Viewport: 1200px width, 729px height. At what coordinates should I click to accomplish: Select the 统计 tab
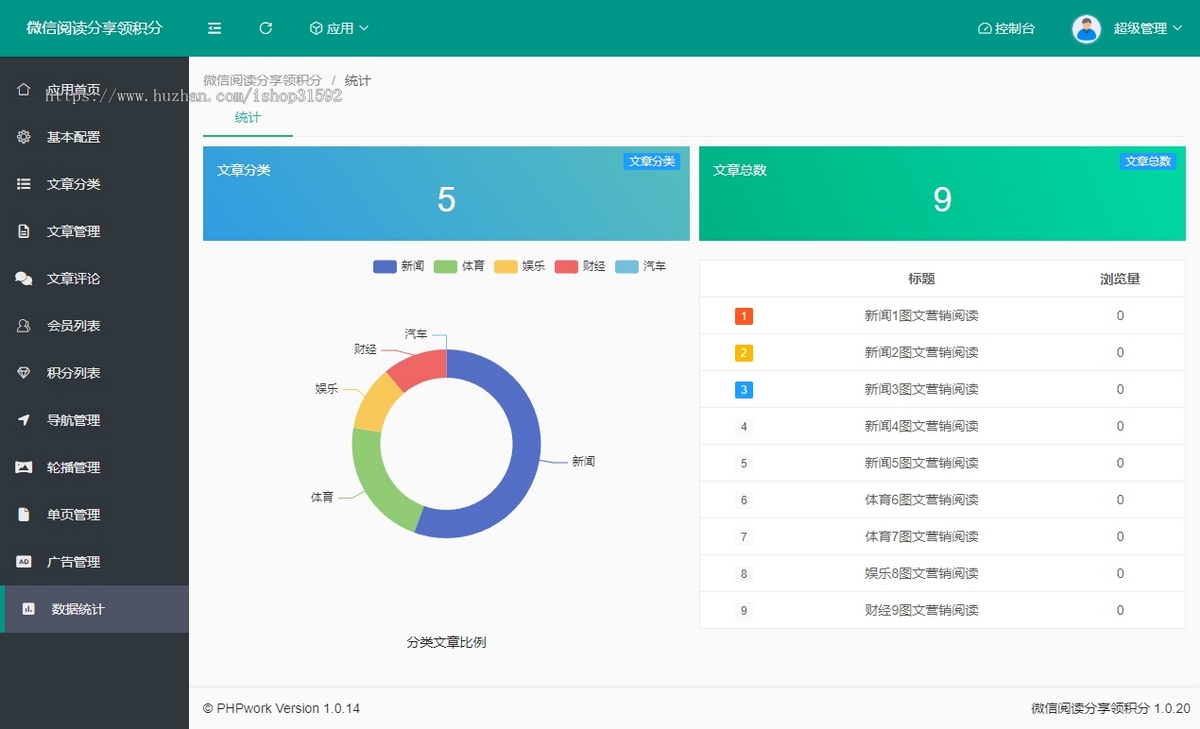248,118
